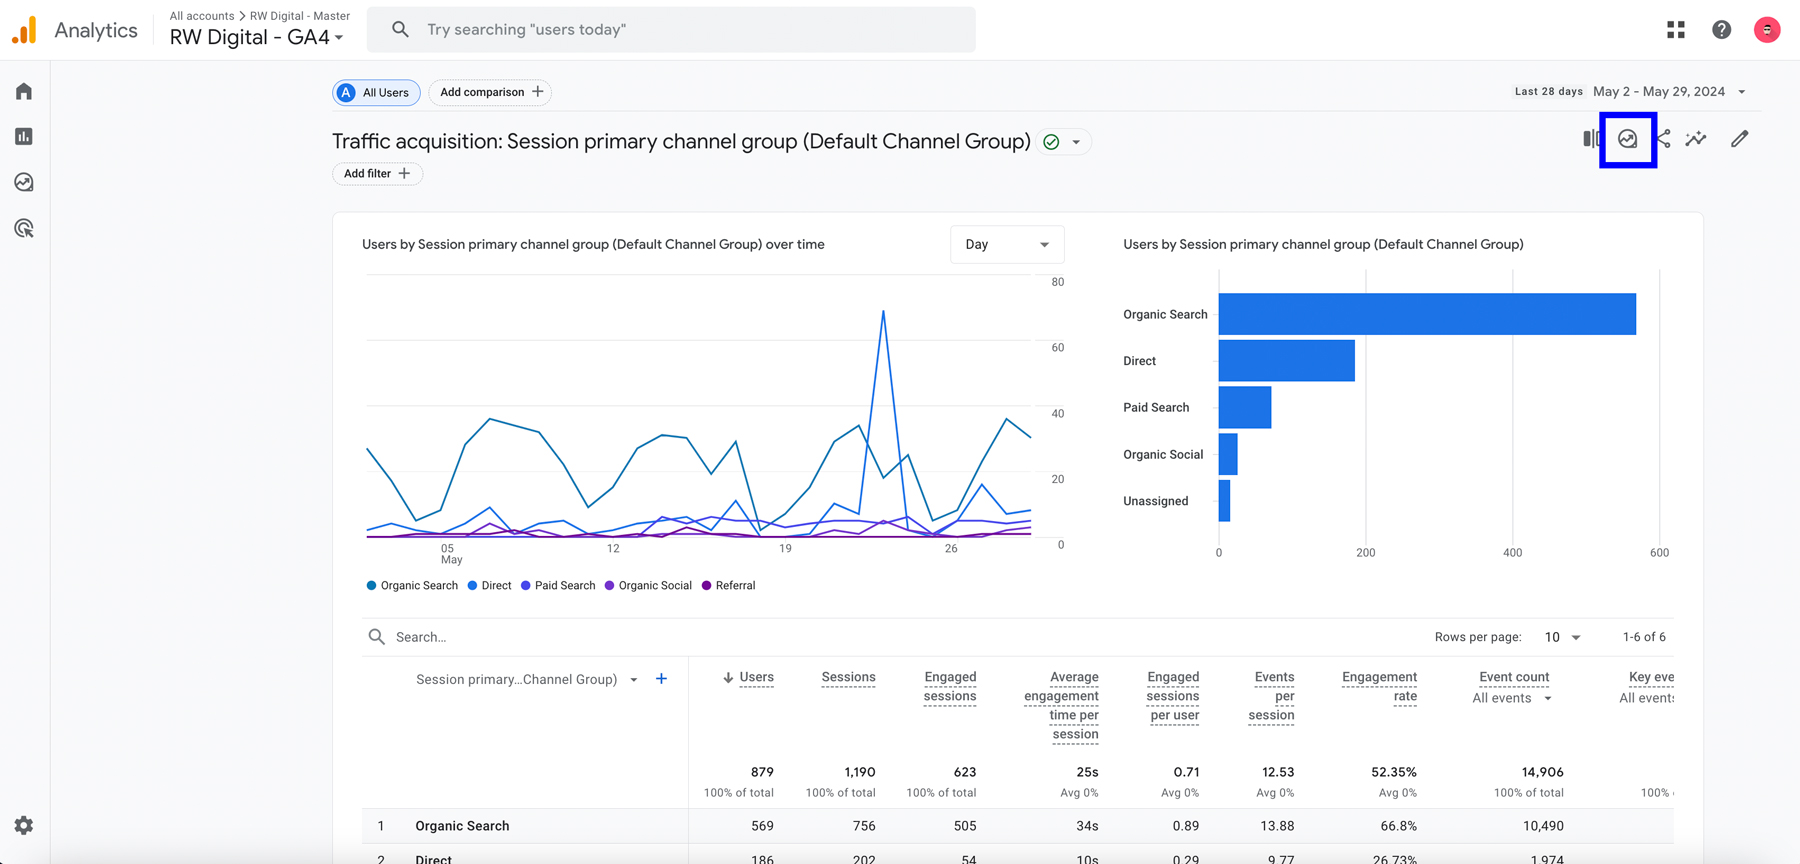Click total users value 879
Image resolution: width=1800 pixels, height=864 pixels.
click(x=762, y=772)
